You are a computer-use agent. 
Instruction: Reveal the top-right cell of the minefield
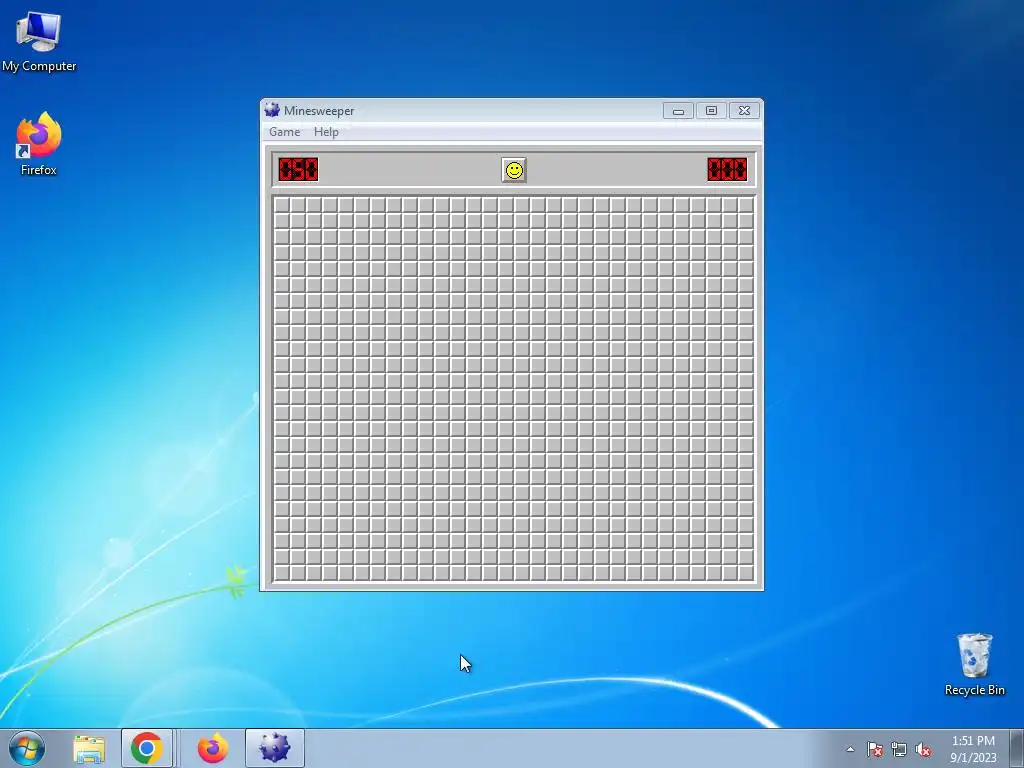tap(745, 205)
